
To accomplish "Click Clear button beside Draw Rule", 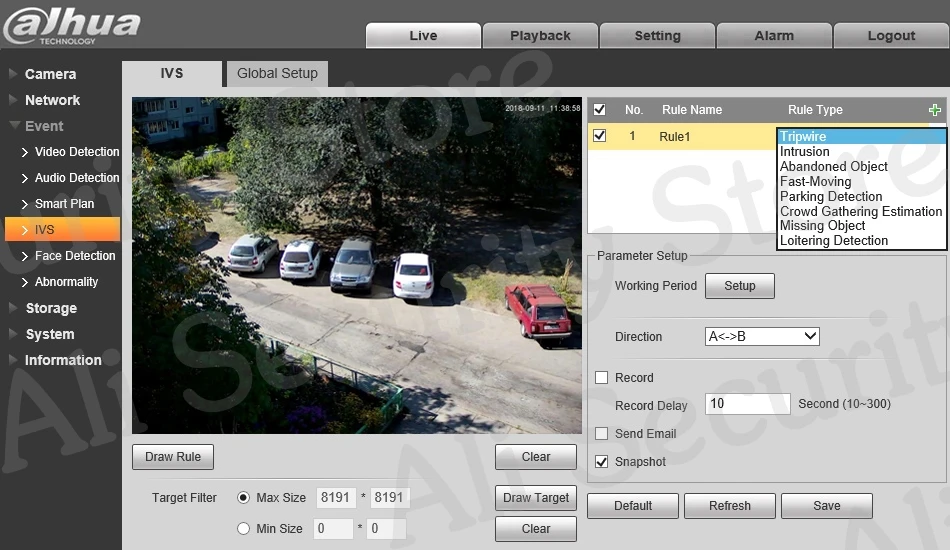I will pos(536,457).
